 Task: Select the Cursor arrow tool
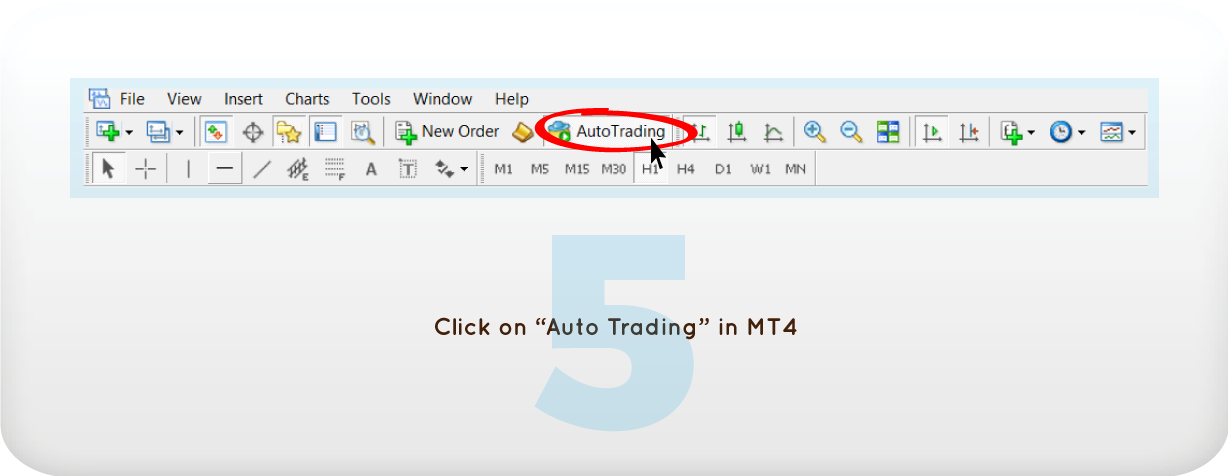pos(109,169)
